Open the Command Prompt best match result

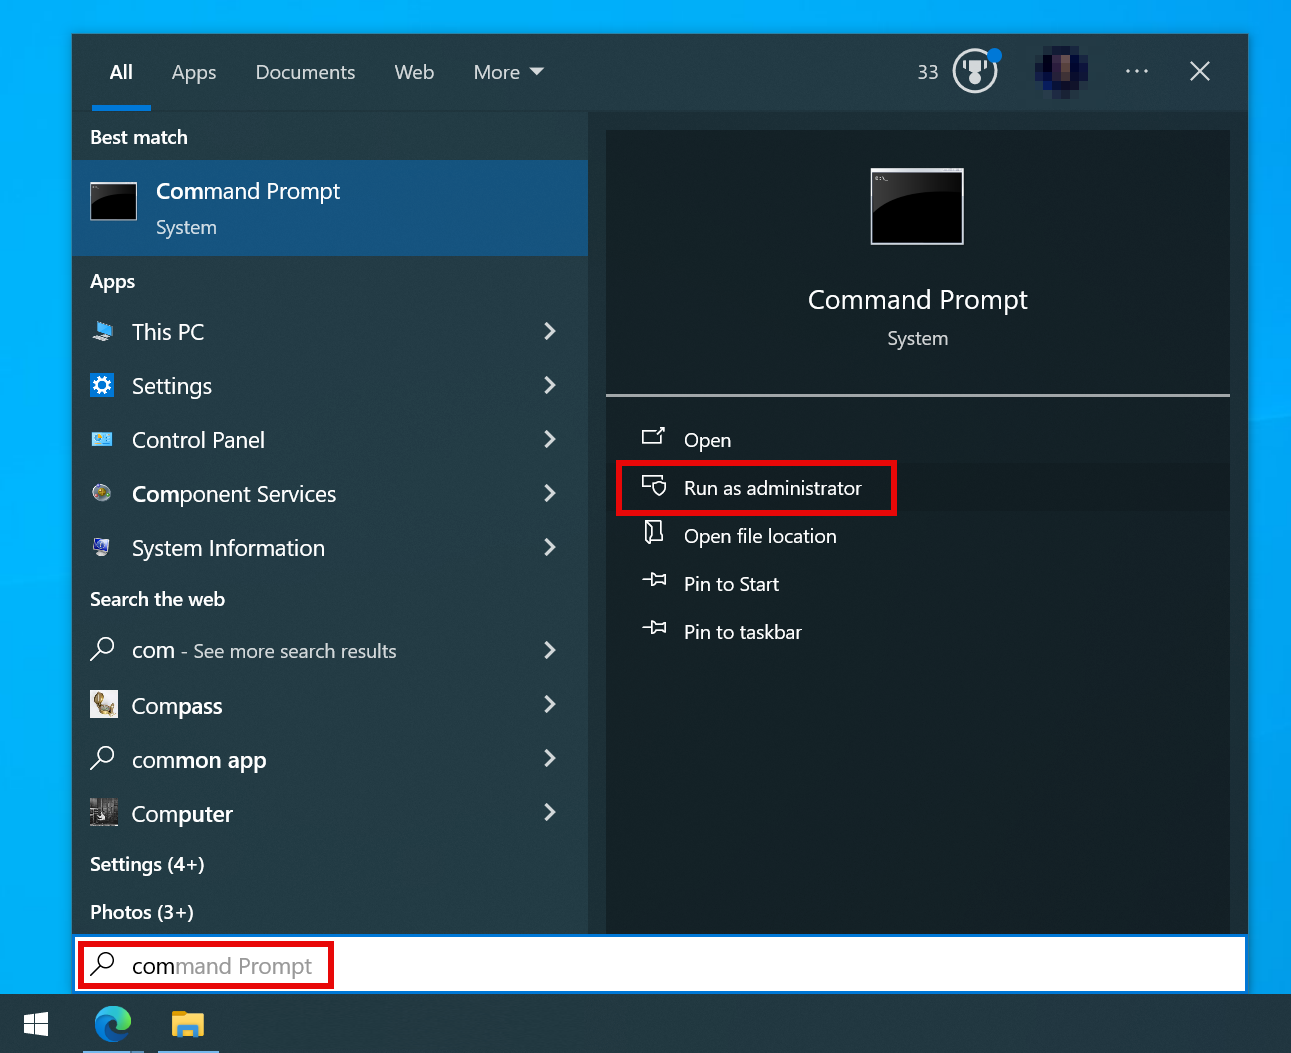[330, 208]
